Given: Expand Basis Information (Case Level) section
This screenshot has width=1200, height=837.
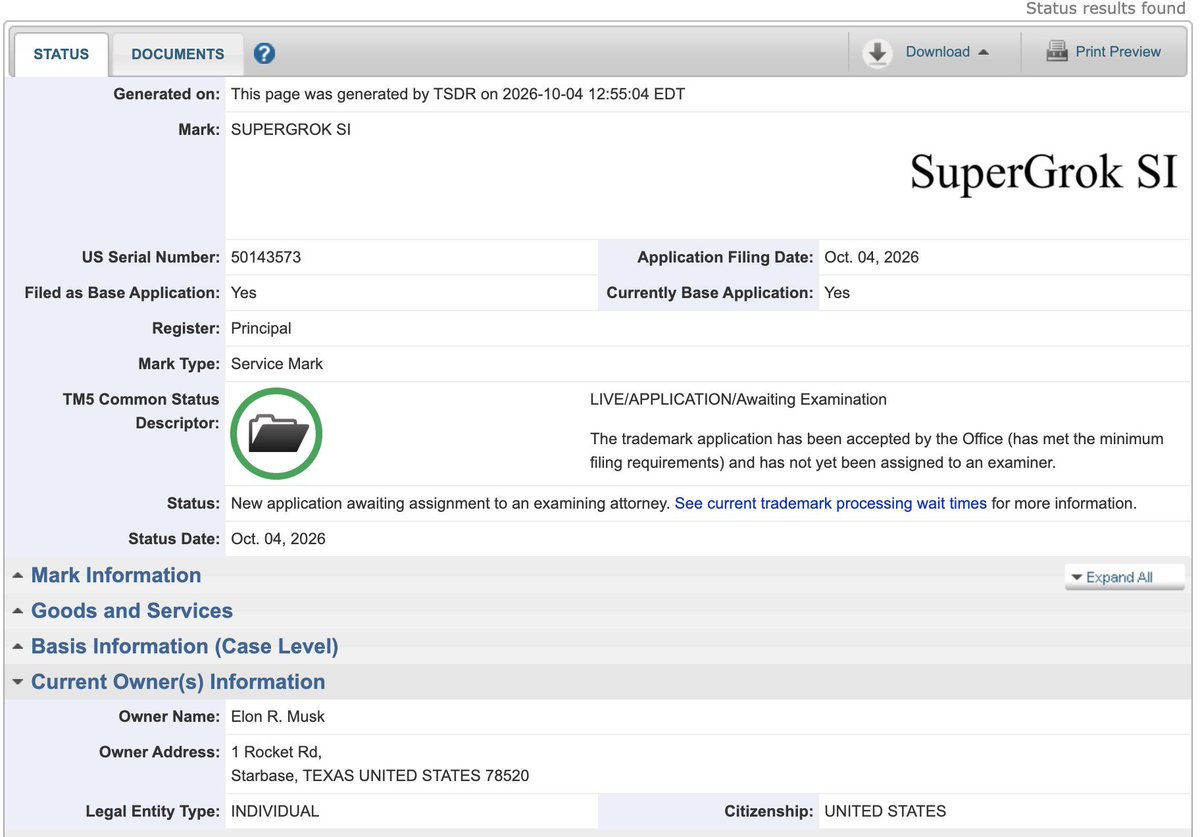Looking at the screenshot, I should click(184, 647).
